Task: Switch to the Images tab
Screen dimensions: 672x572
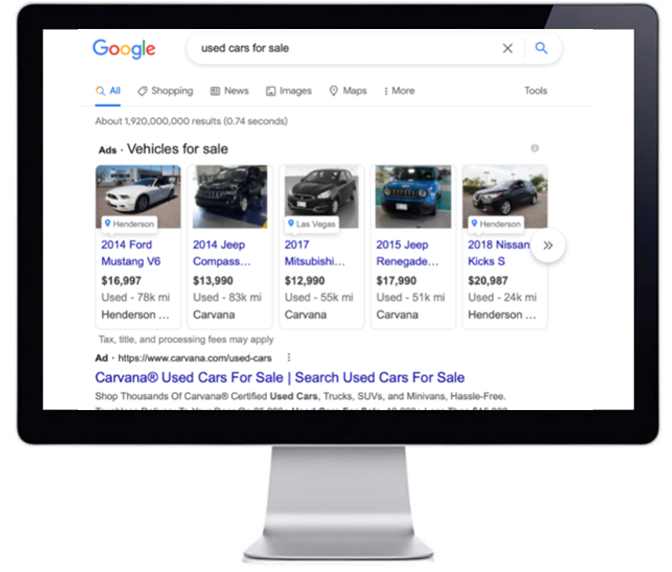Action: 289,91
